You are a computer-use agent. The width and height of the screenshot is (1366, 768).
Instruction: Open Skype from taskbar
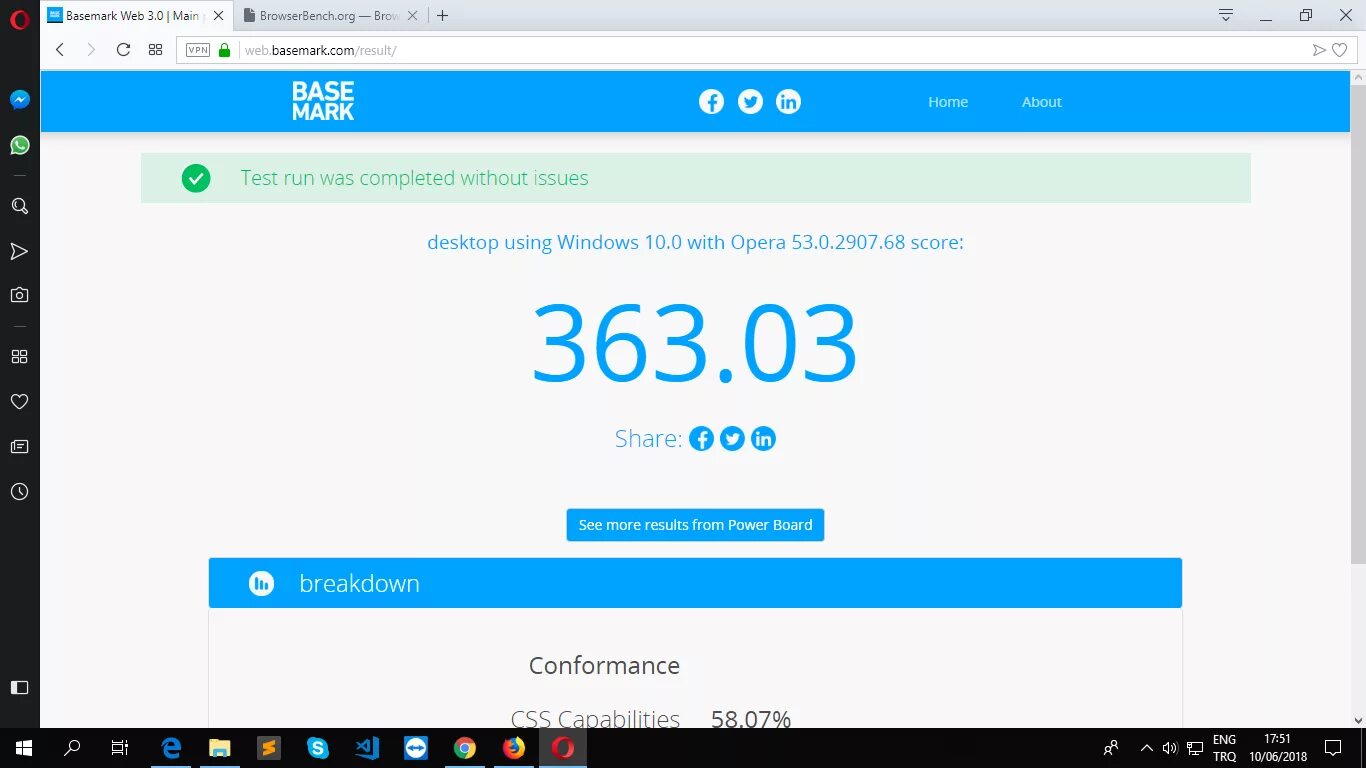point(318,748)
